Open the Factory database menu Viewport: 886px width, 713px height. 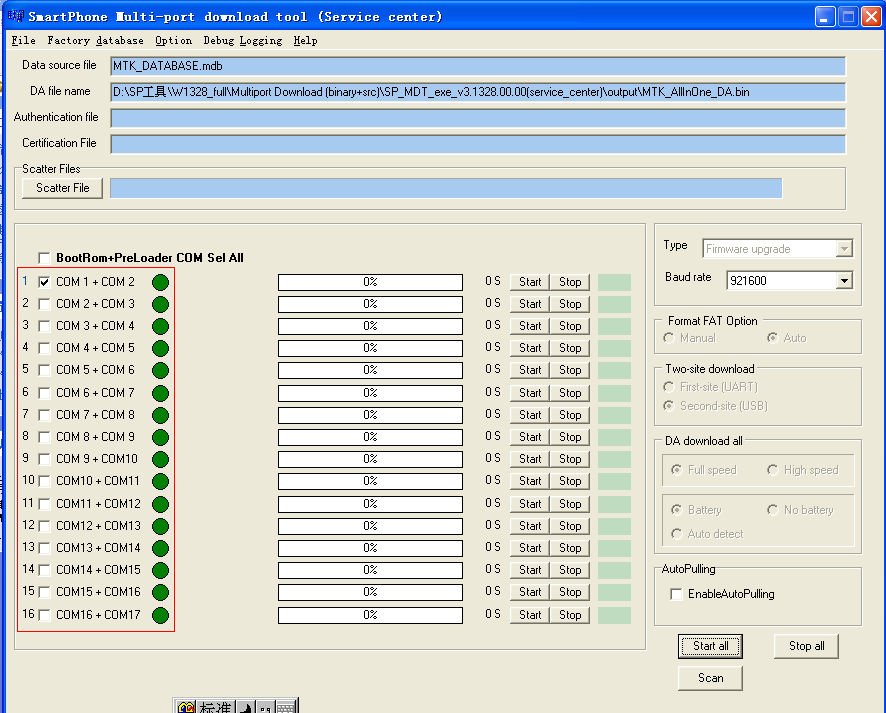pyautogui.click(x=95, y=41)
